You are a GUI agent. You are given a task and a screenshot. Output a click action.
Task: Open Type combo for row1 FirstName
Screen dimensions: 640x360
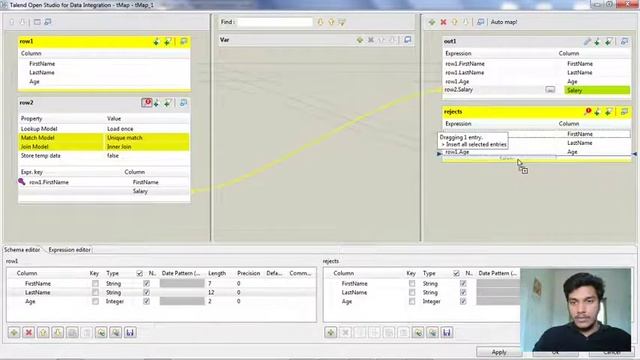click(x=113, y=283)
